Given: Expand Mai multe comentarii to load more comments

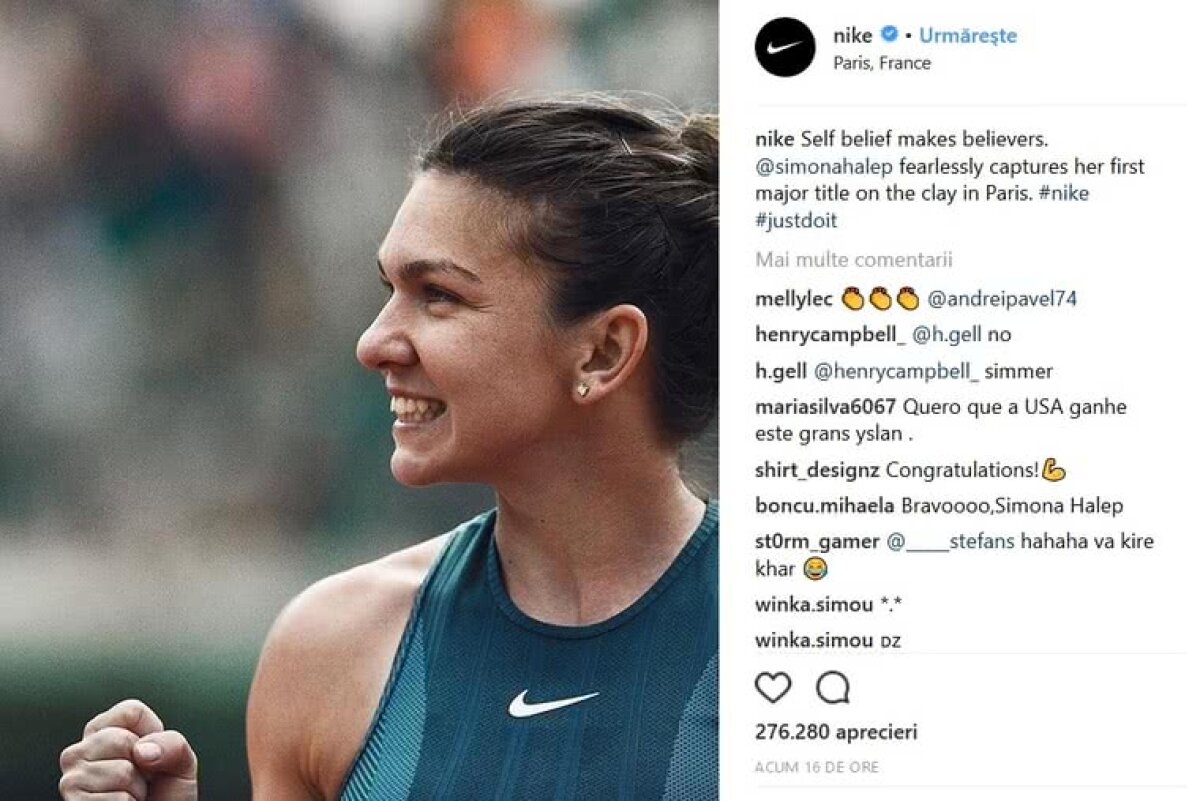Looking at the screenshot, I should (x=852, y=259).
